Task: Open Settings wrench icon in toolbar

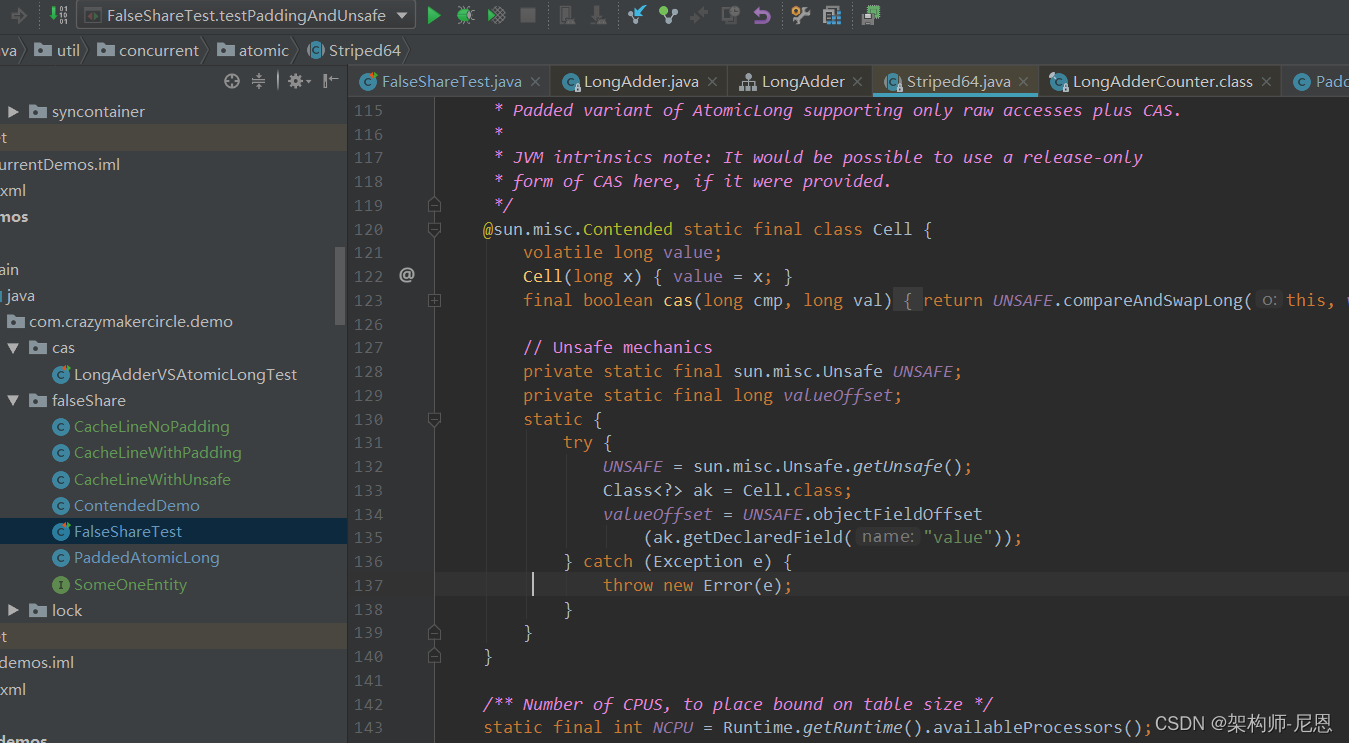Action: [x=800, y=15]
